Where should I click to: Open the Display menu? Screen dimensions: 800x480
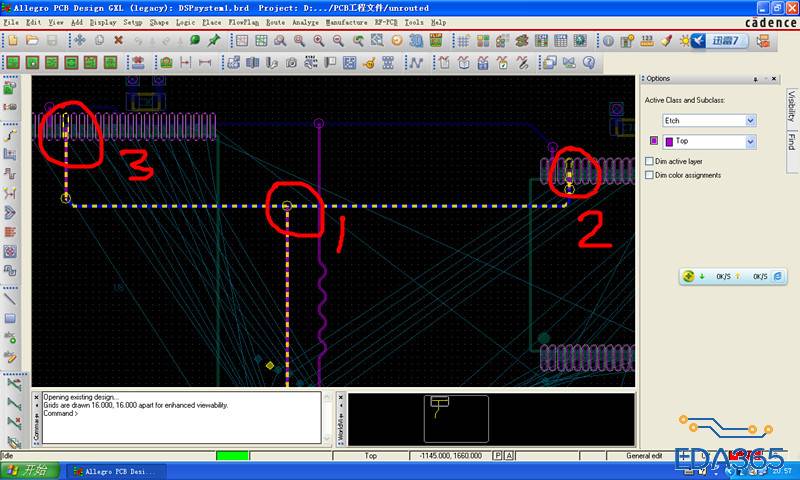pos(103,22)
